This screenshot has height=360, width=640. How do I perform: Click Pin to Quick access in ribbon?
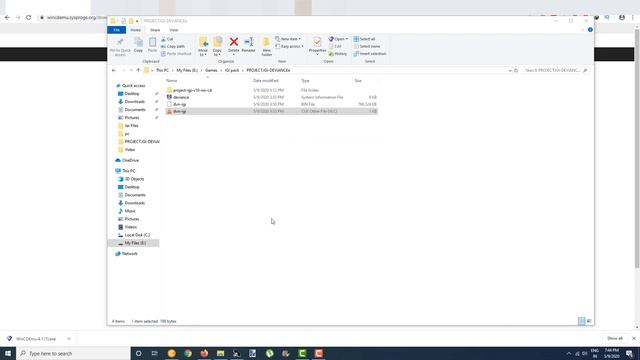pos(120,47)
